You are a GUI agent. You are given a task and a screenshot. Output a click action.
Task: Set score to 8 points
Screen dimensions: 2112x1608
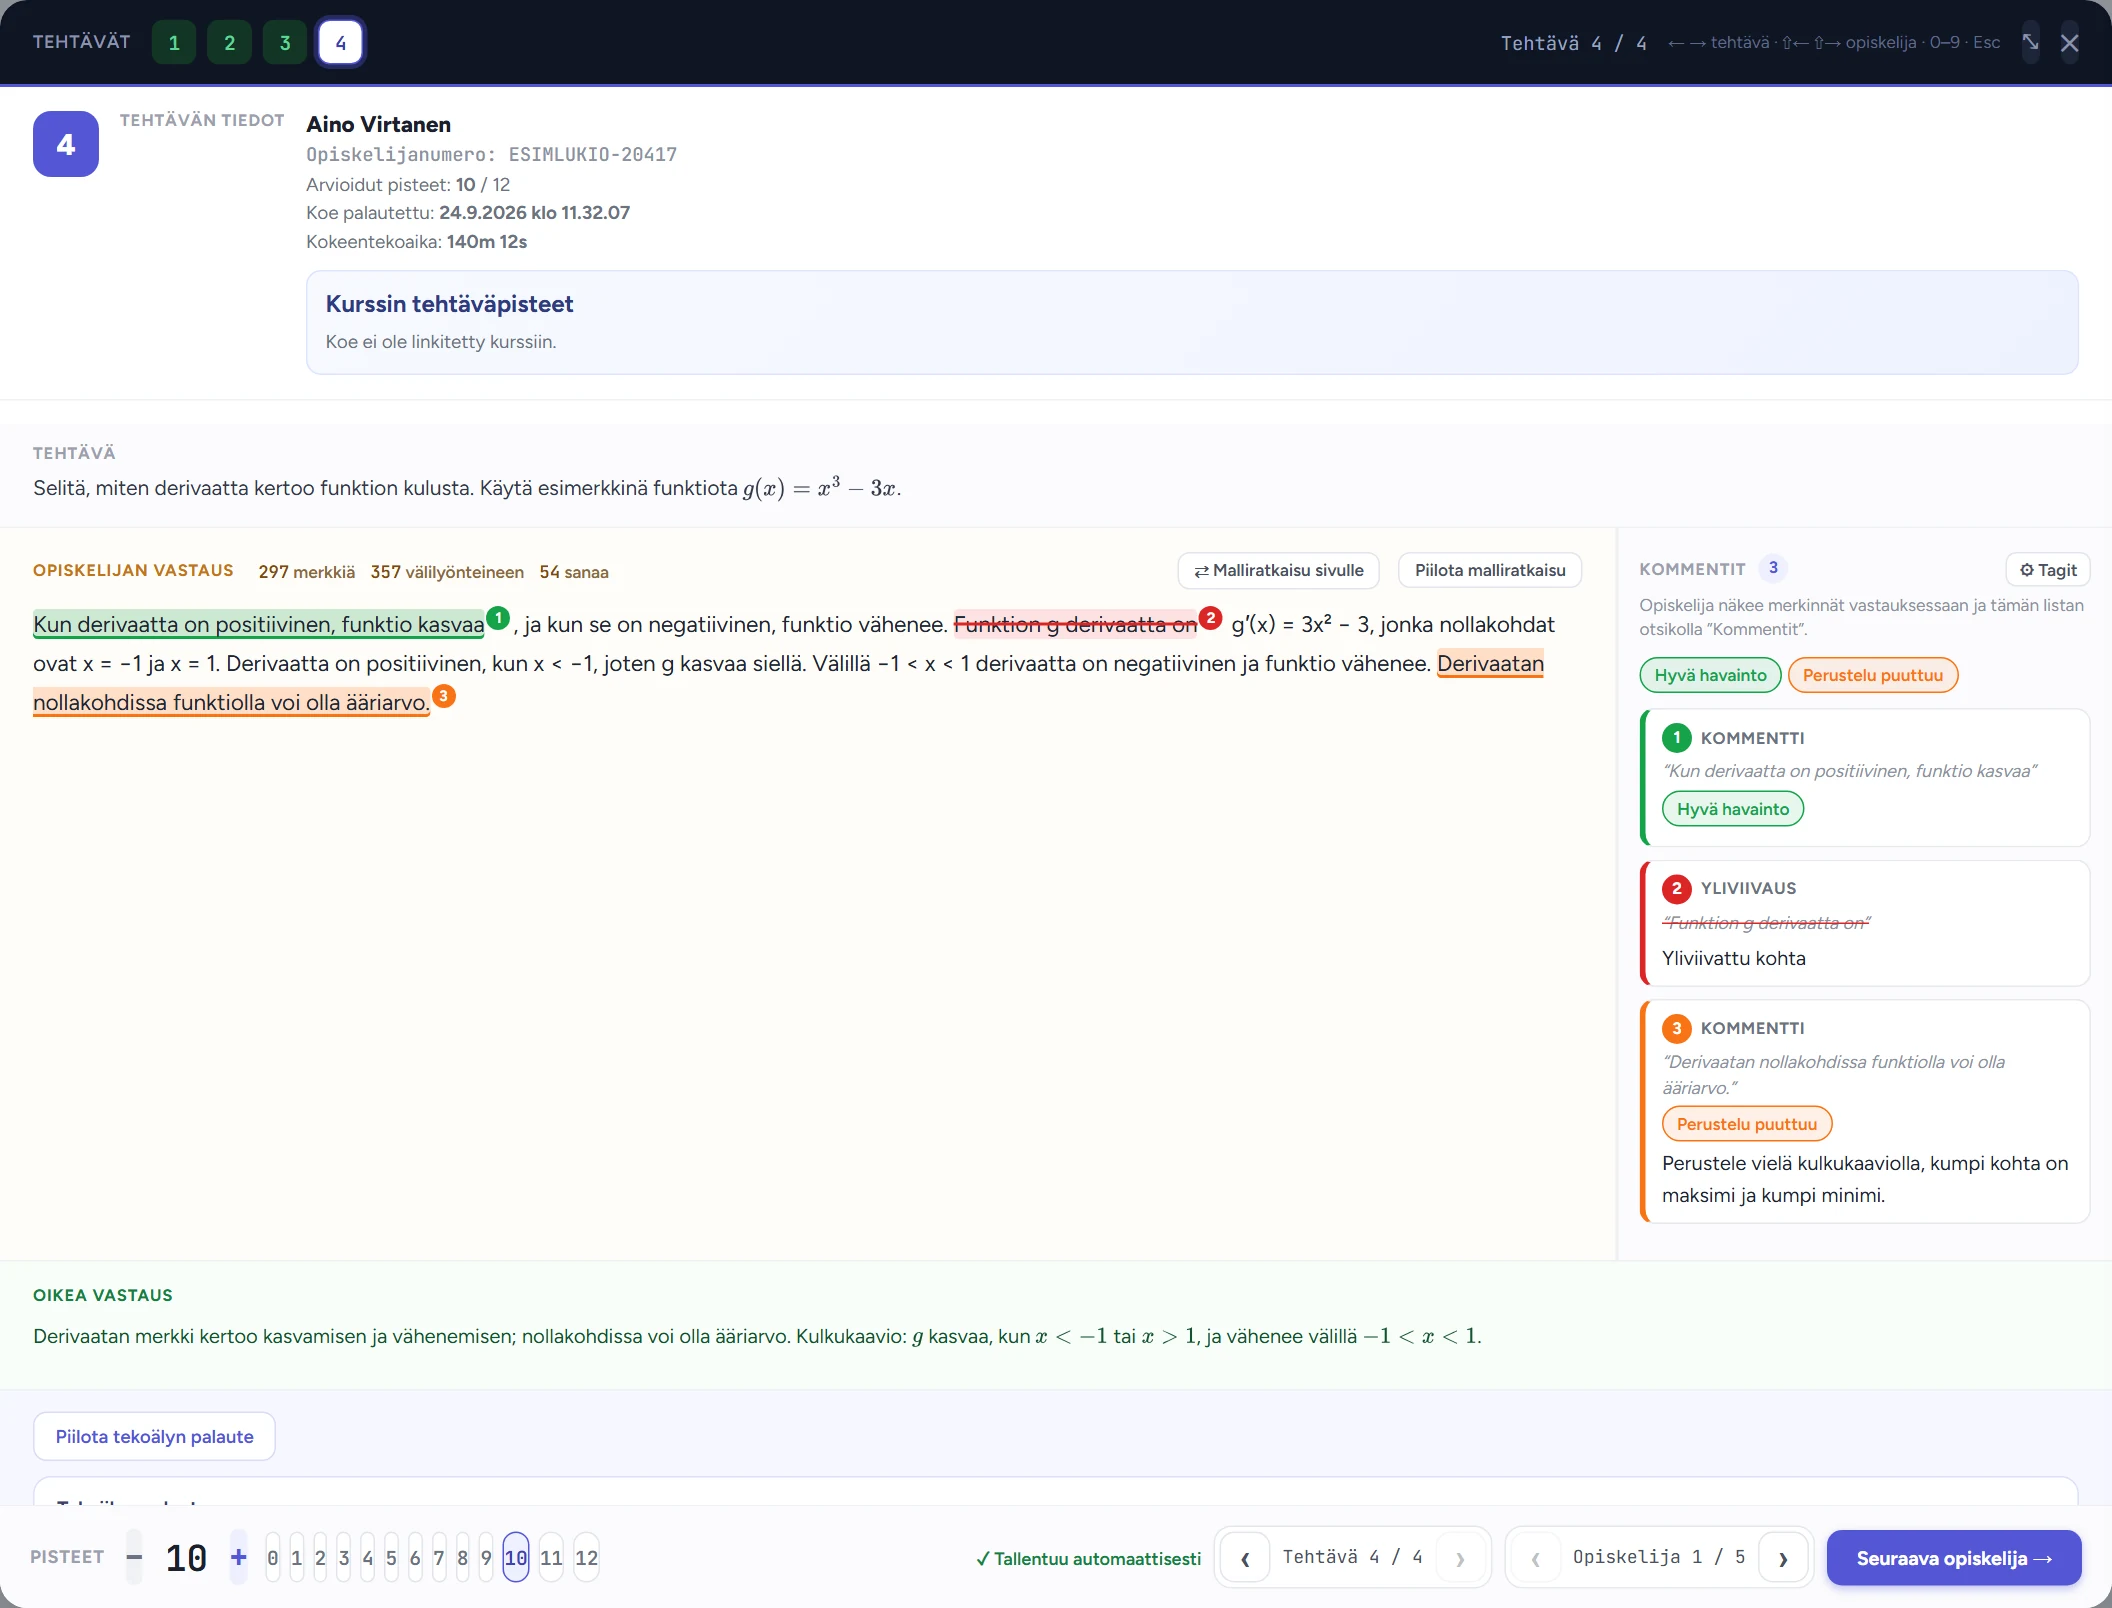(x=462, y=1558)
